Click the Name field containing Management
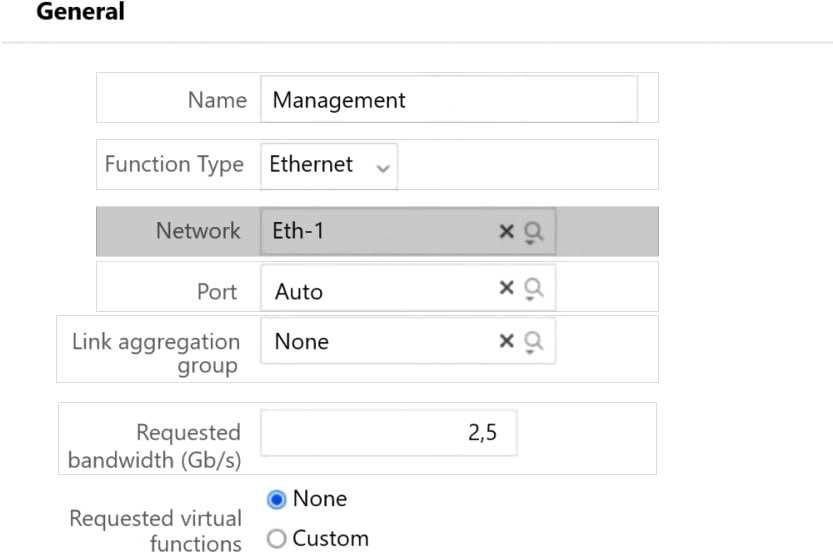Viewport: 833px width, 558px height. pyautogui.click(x=449, y=99)
